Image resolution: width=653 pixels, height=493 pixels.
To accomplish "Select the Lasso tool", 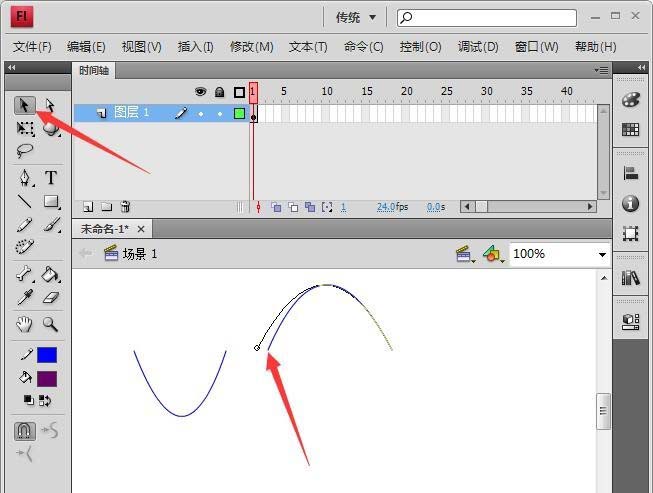I will (25, 150).
